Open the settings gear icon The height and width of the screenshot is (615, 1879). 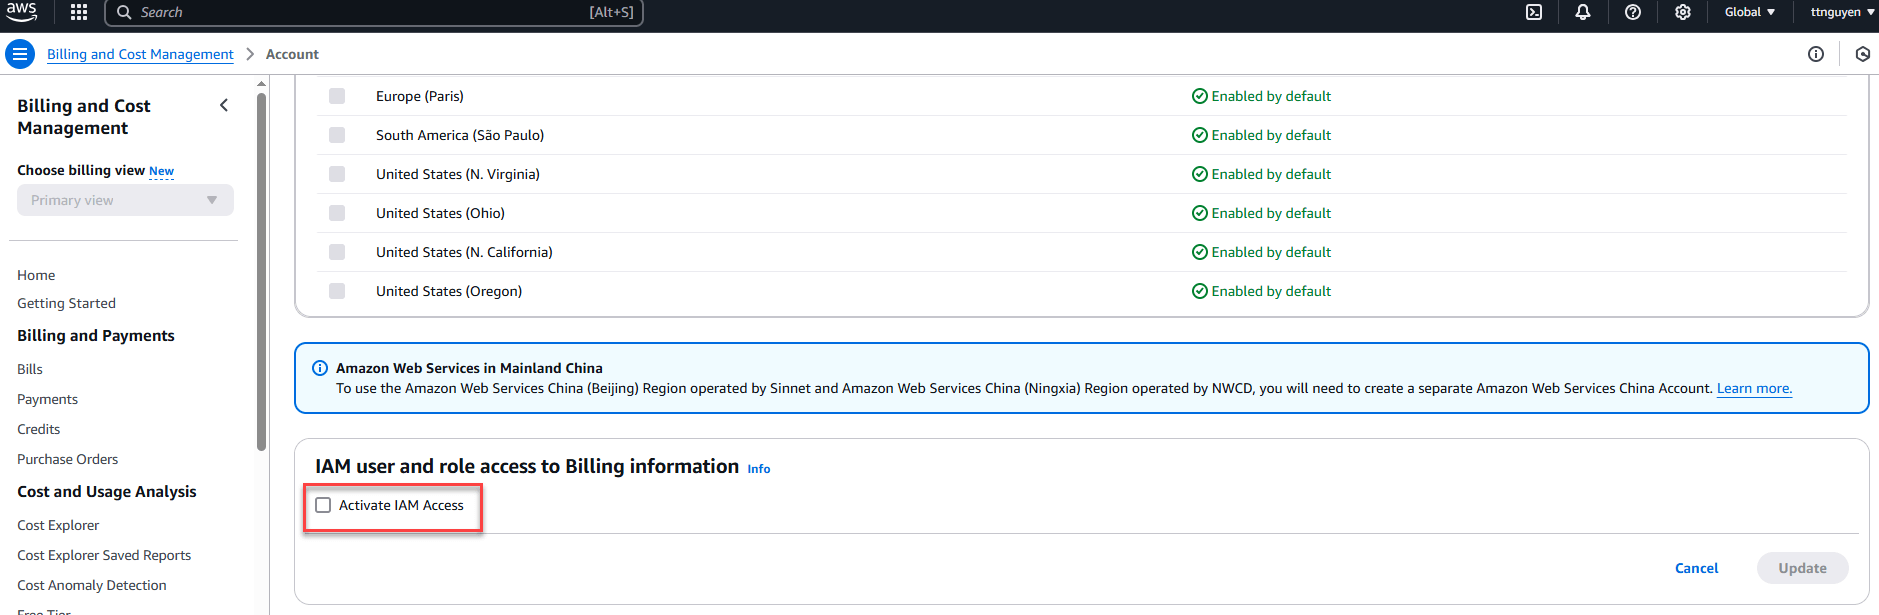[x=1683, y=12]
